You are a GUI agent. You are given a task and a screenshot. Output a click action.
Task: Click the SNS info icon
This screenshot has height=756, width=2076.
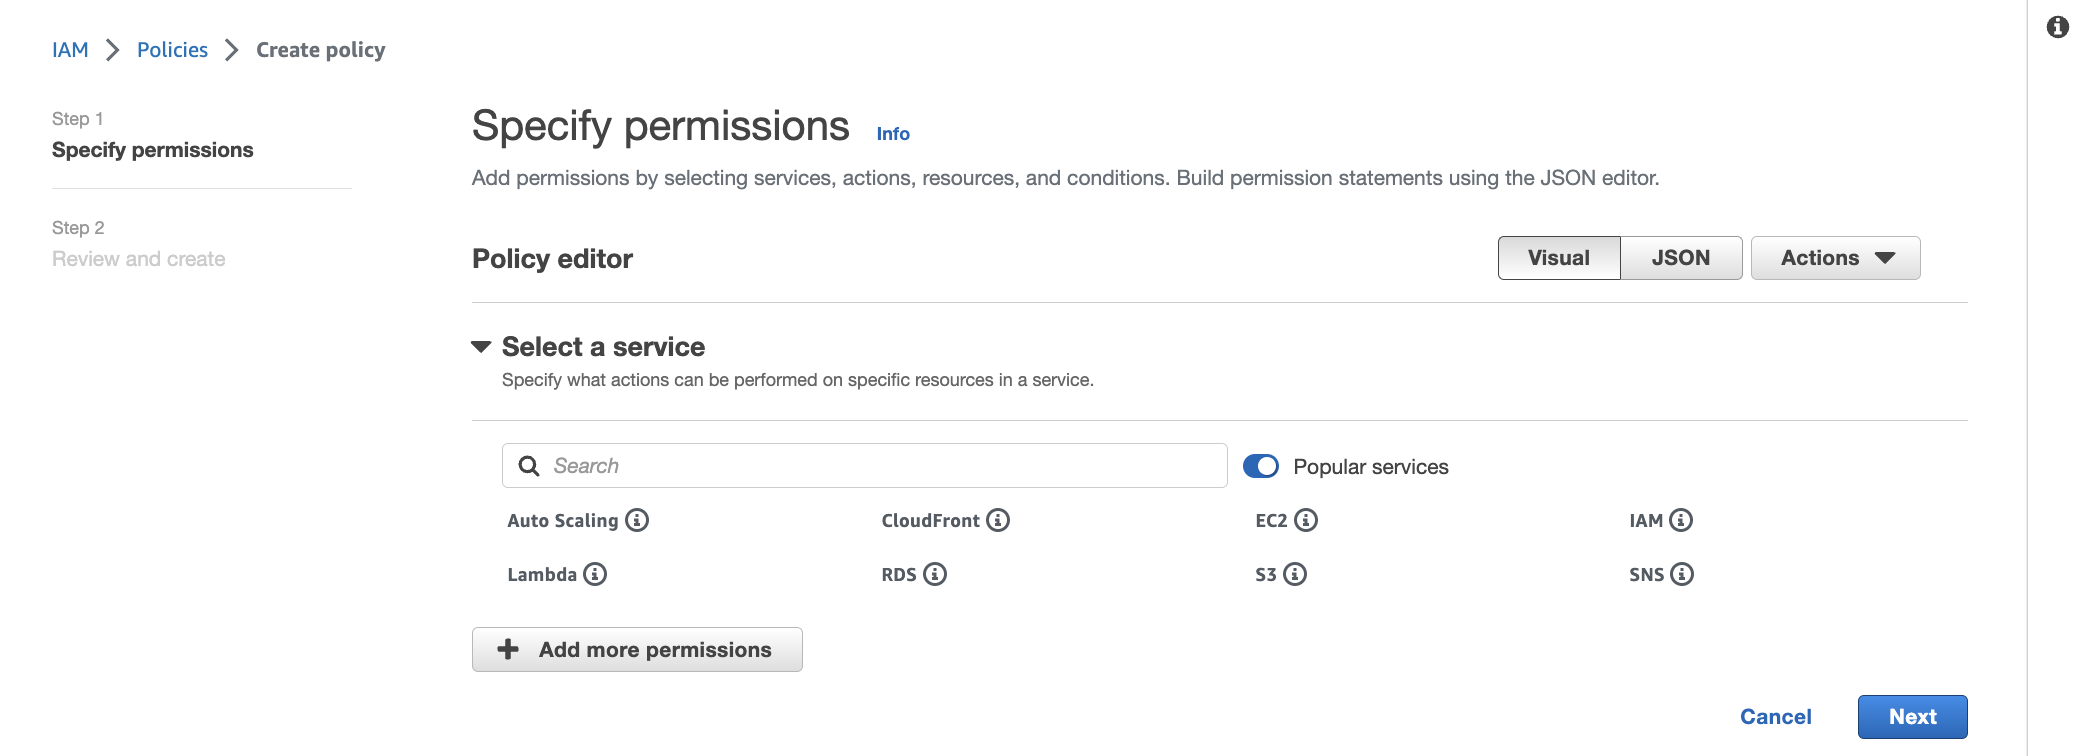(x=1682, y=574)
